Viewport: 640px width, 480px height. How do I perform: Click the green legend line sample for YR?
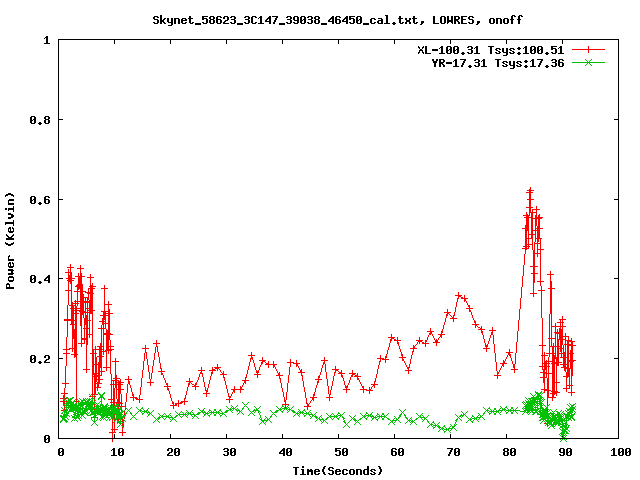click(x=588, y=62)
